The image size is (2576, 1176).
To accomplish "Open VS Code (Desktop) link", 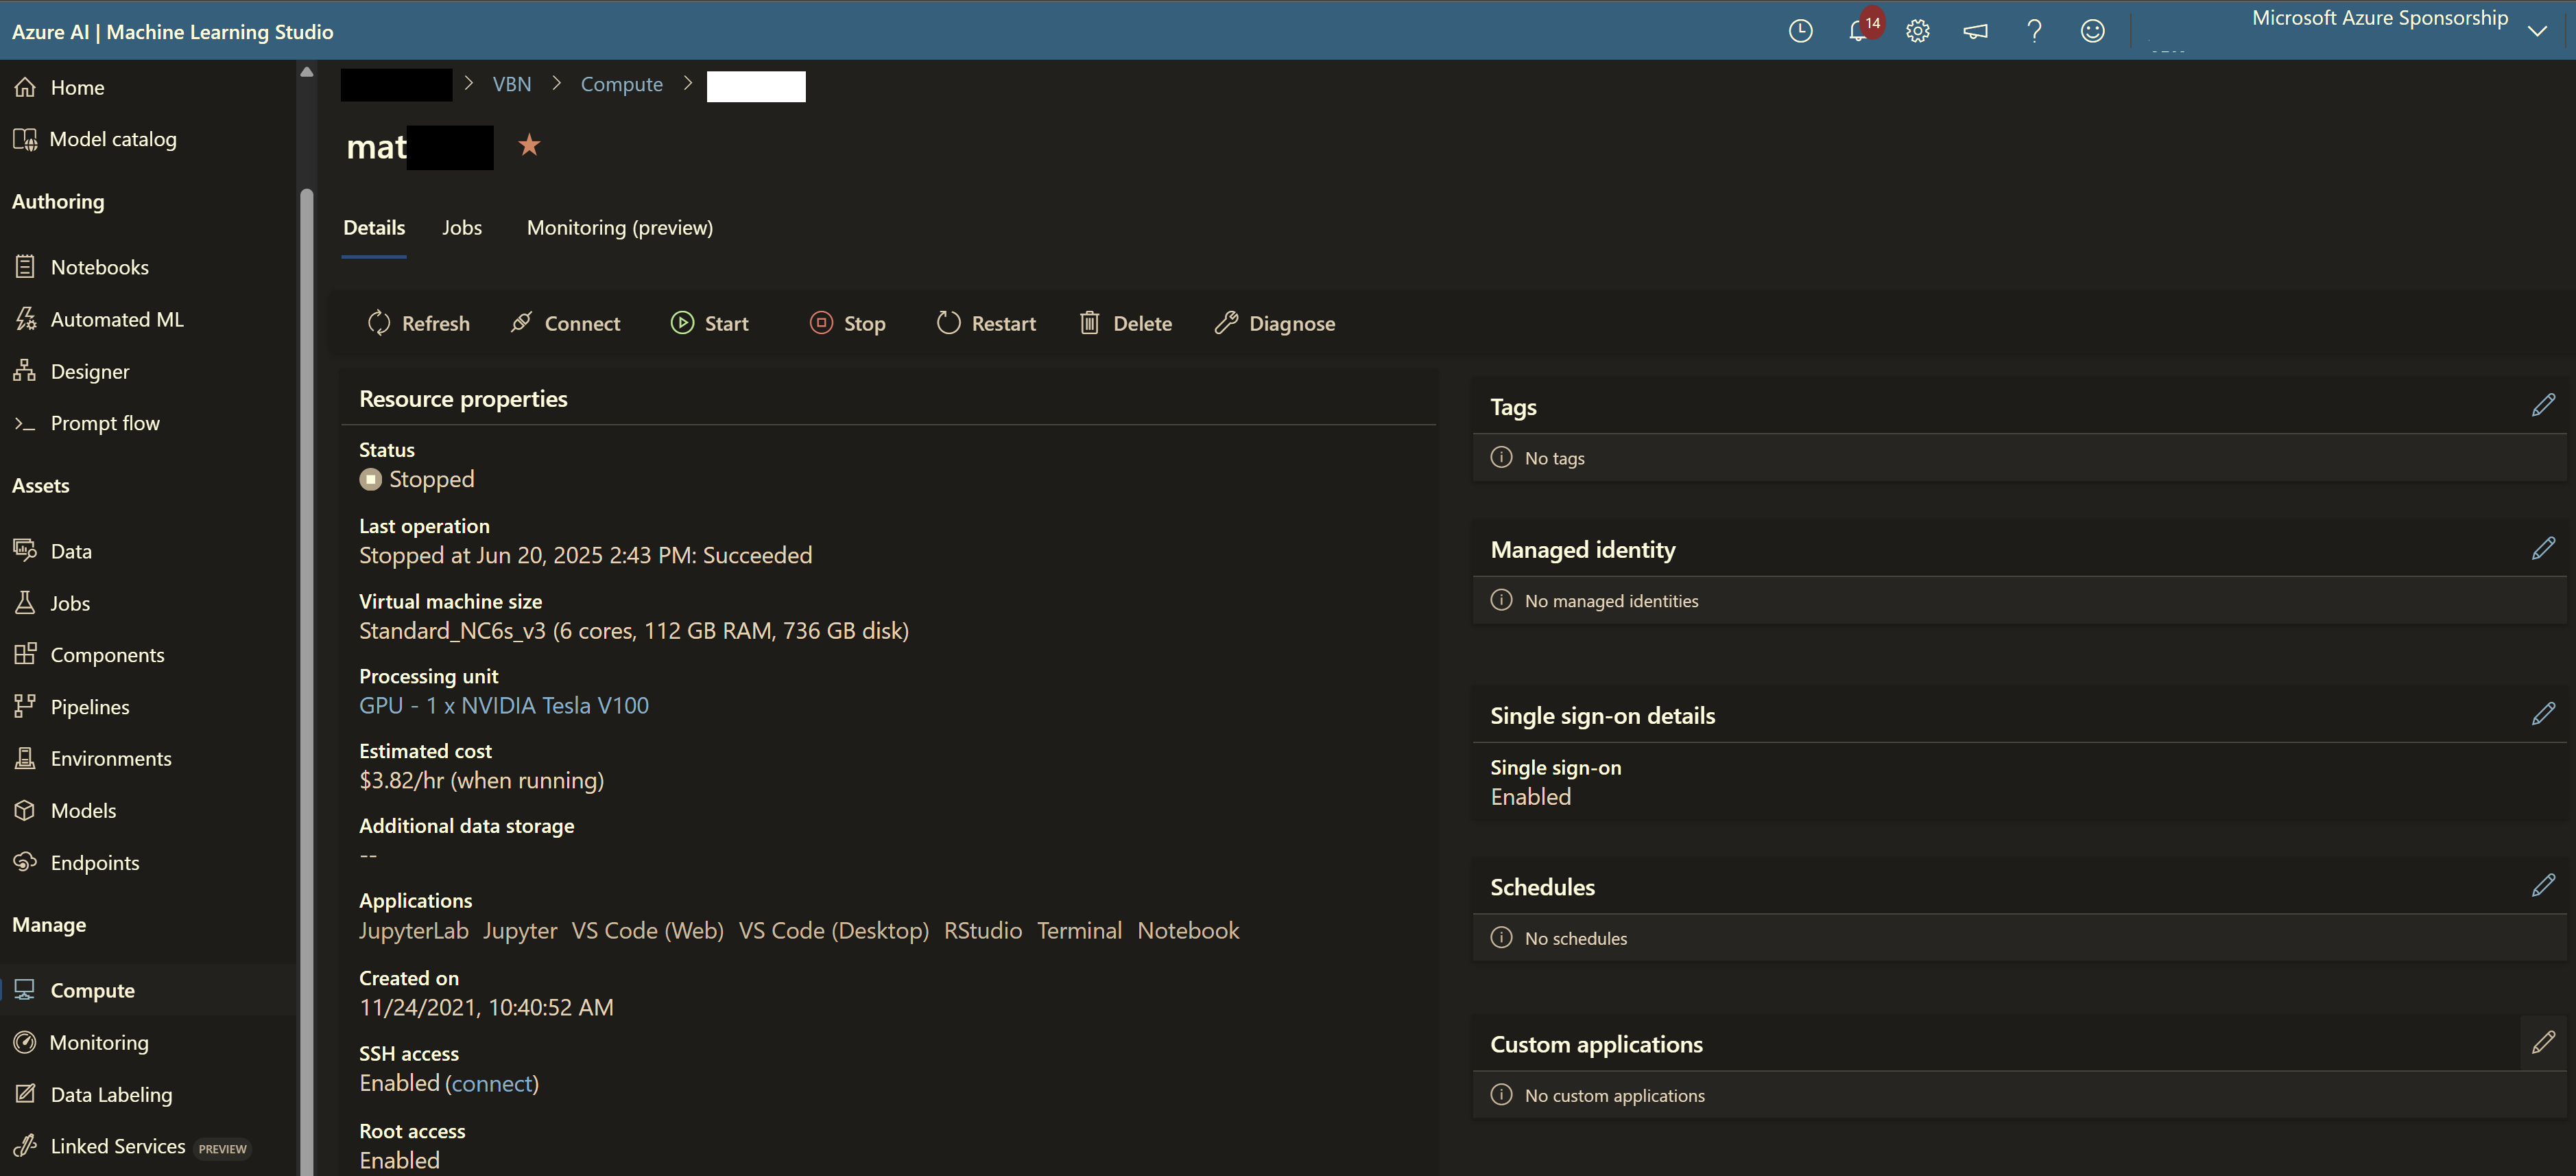I will [834, 931].
